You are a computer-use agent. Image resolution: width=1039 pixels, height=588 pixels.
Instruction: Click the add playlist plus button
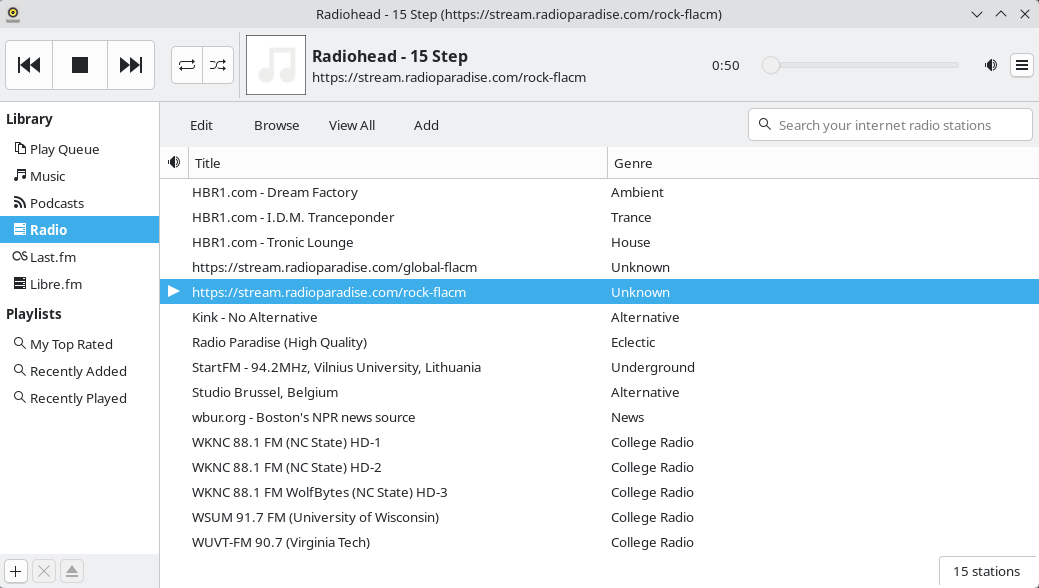(x=16, y=571)
